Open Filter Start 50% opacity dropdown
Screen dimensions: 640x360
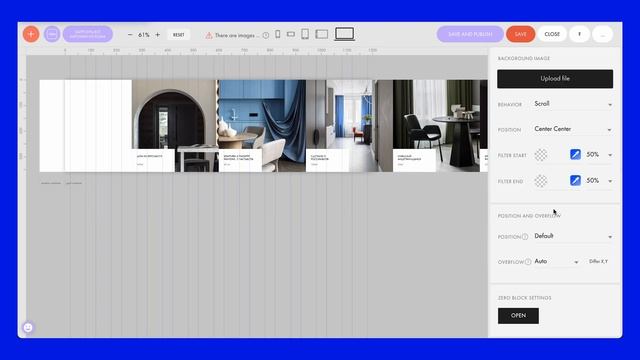pyautogui.click(x=599, y=155)
